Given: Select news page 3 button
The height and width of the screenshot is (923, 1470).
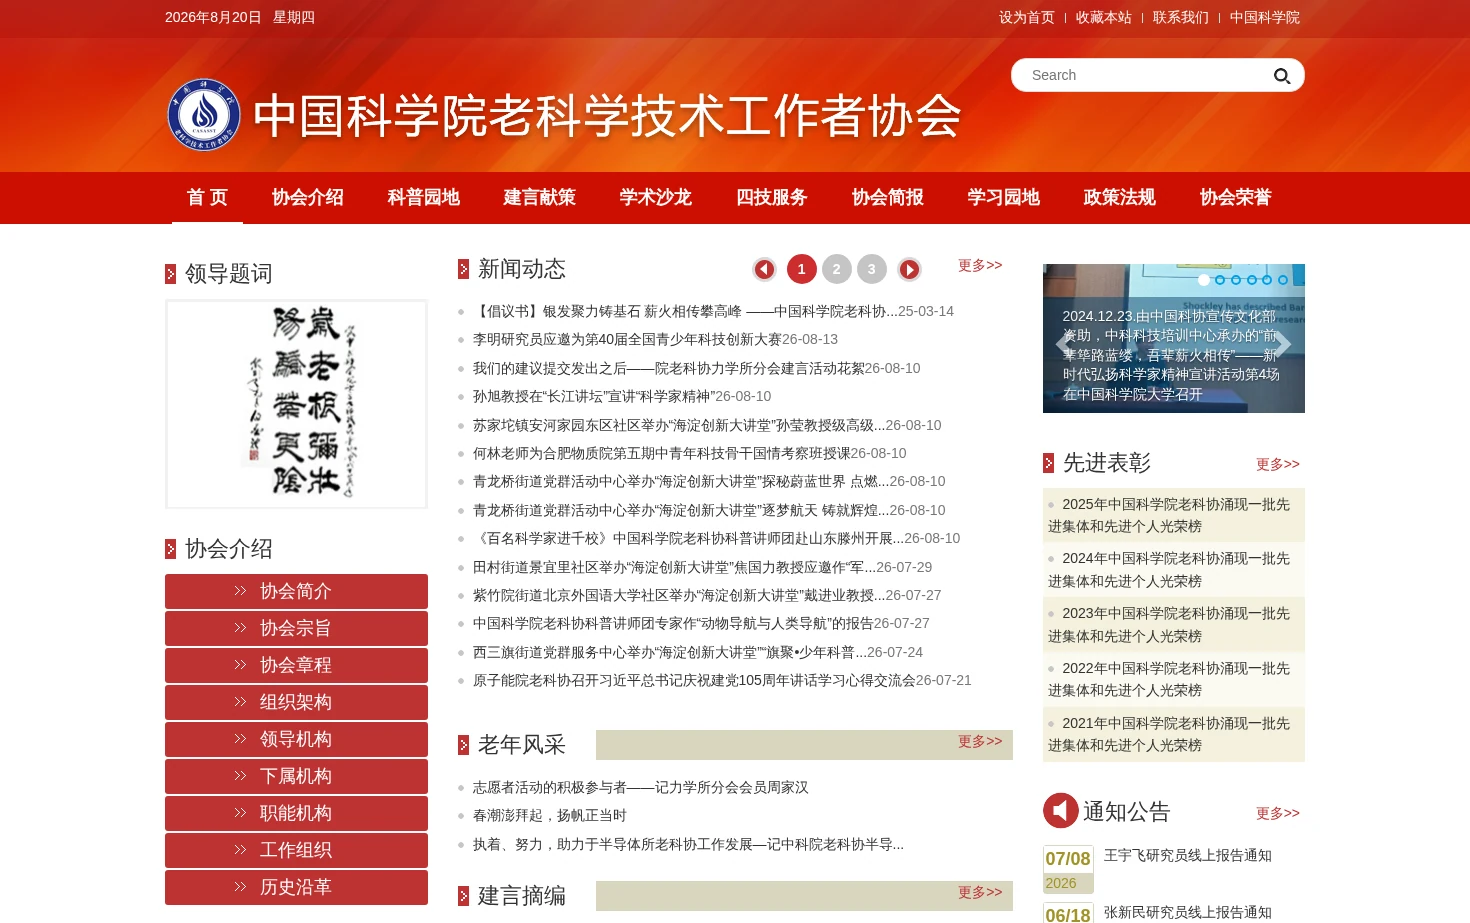Looking at the screenshot, I should [x=872, y=269].
